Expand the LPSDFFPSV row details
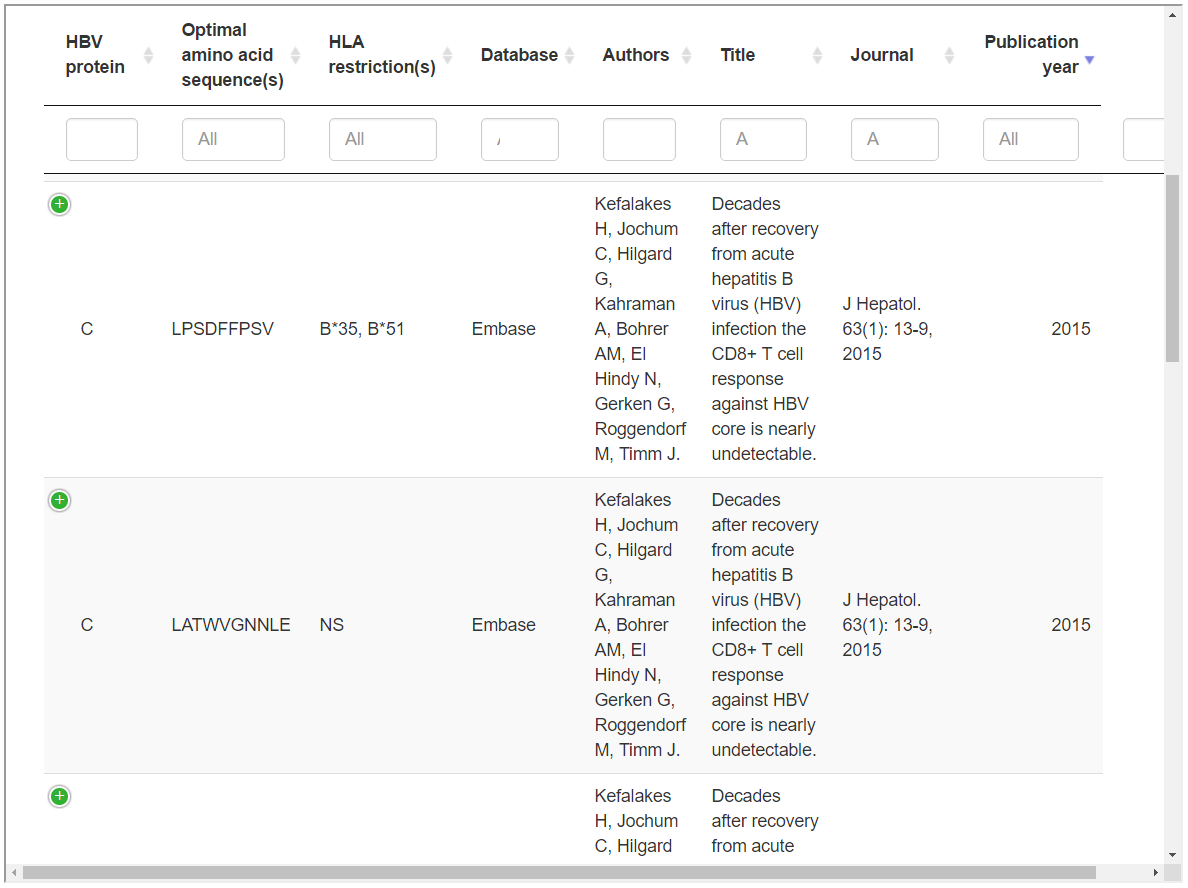 click(x=59, y=204)
